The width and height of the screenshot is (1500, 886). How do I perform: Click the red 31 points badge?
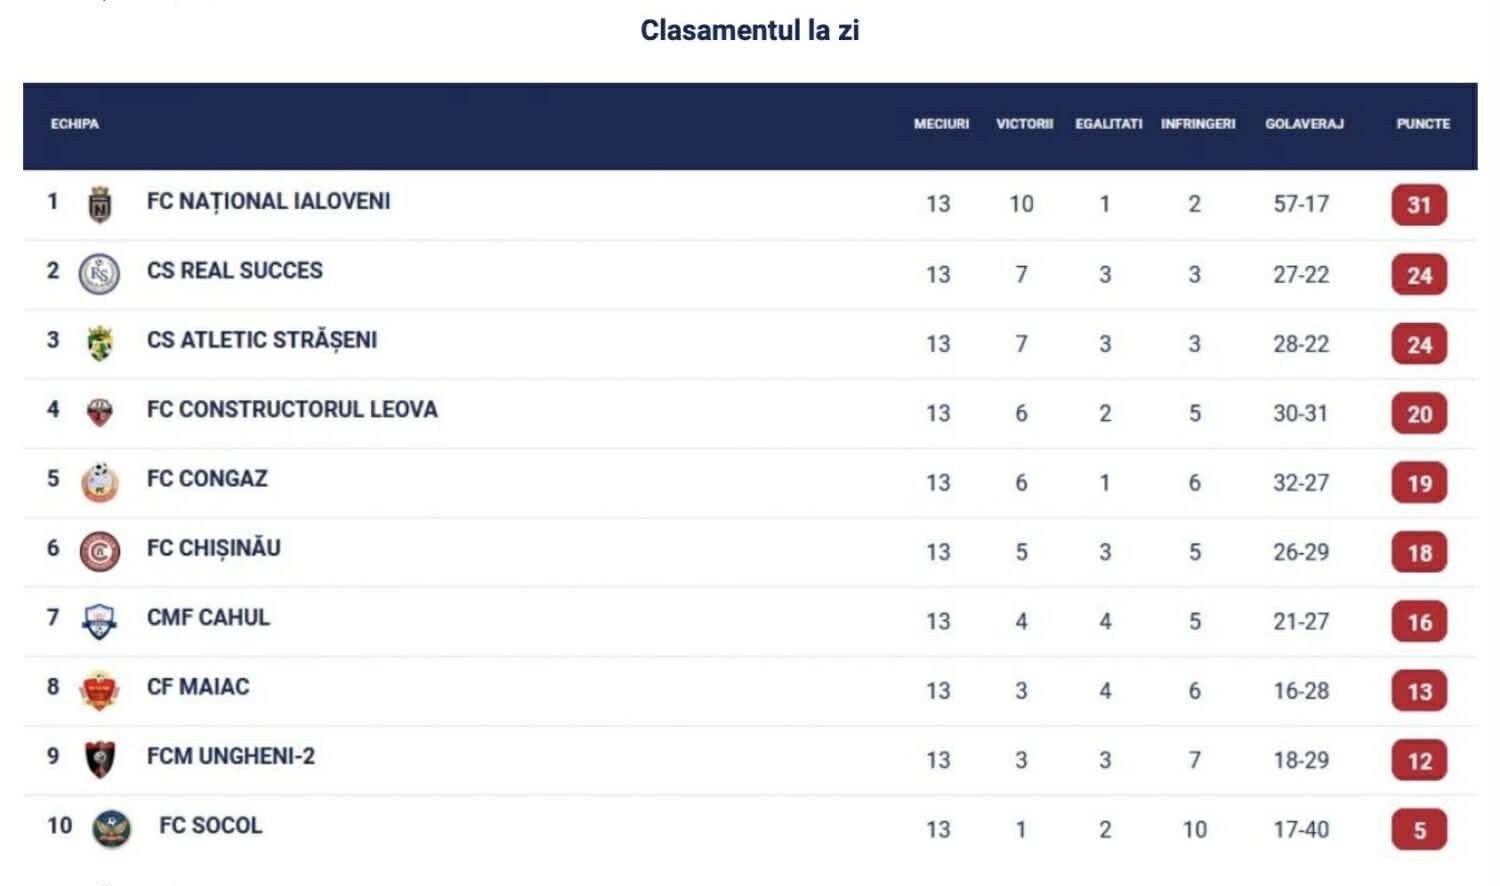1419,205
